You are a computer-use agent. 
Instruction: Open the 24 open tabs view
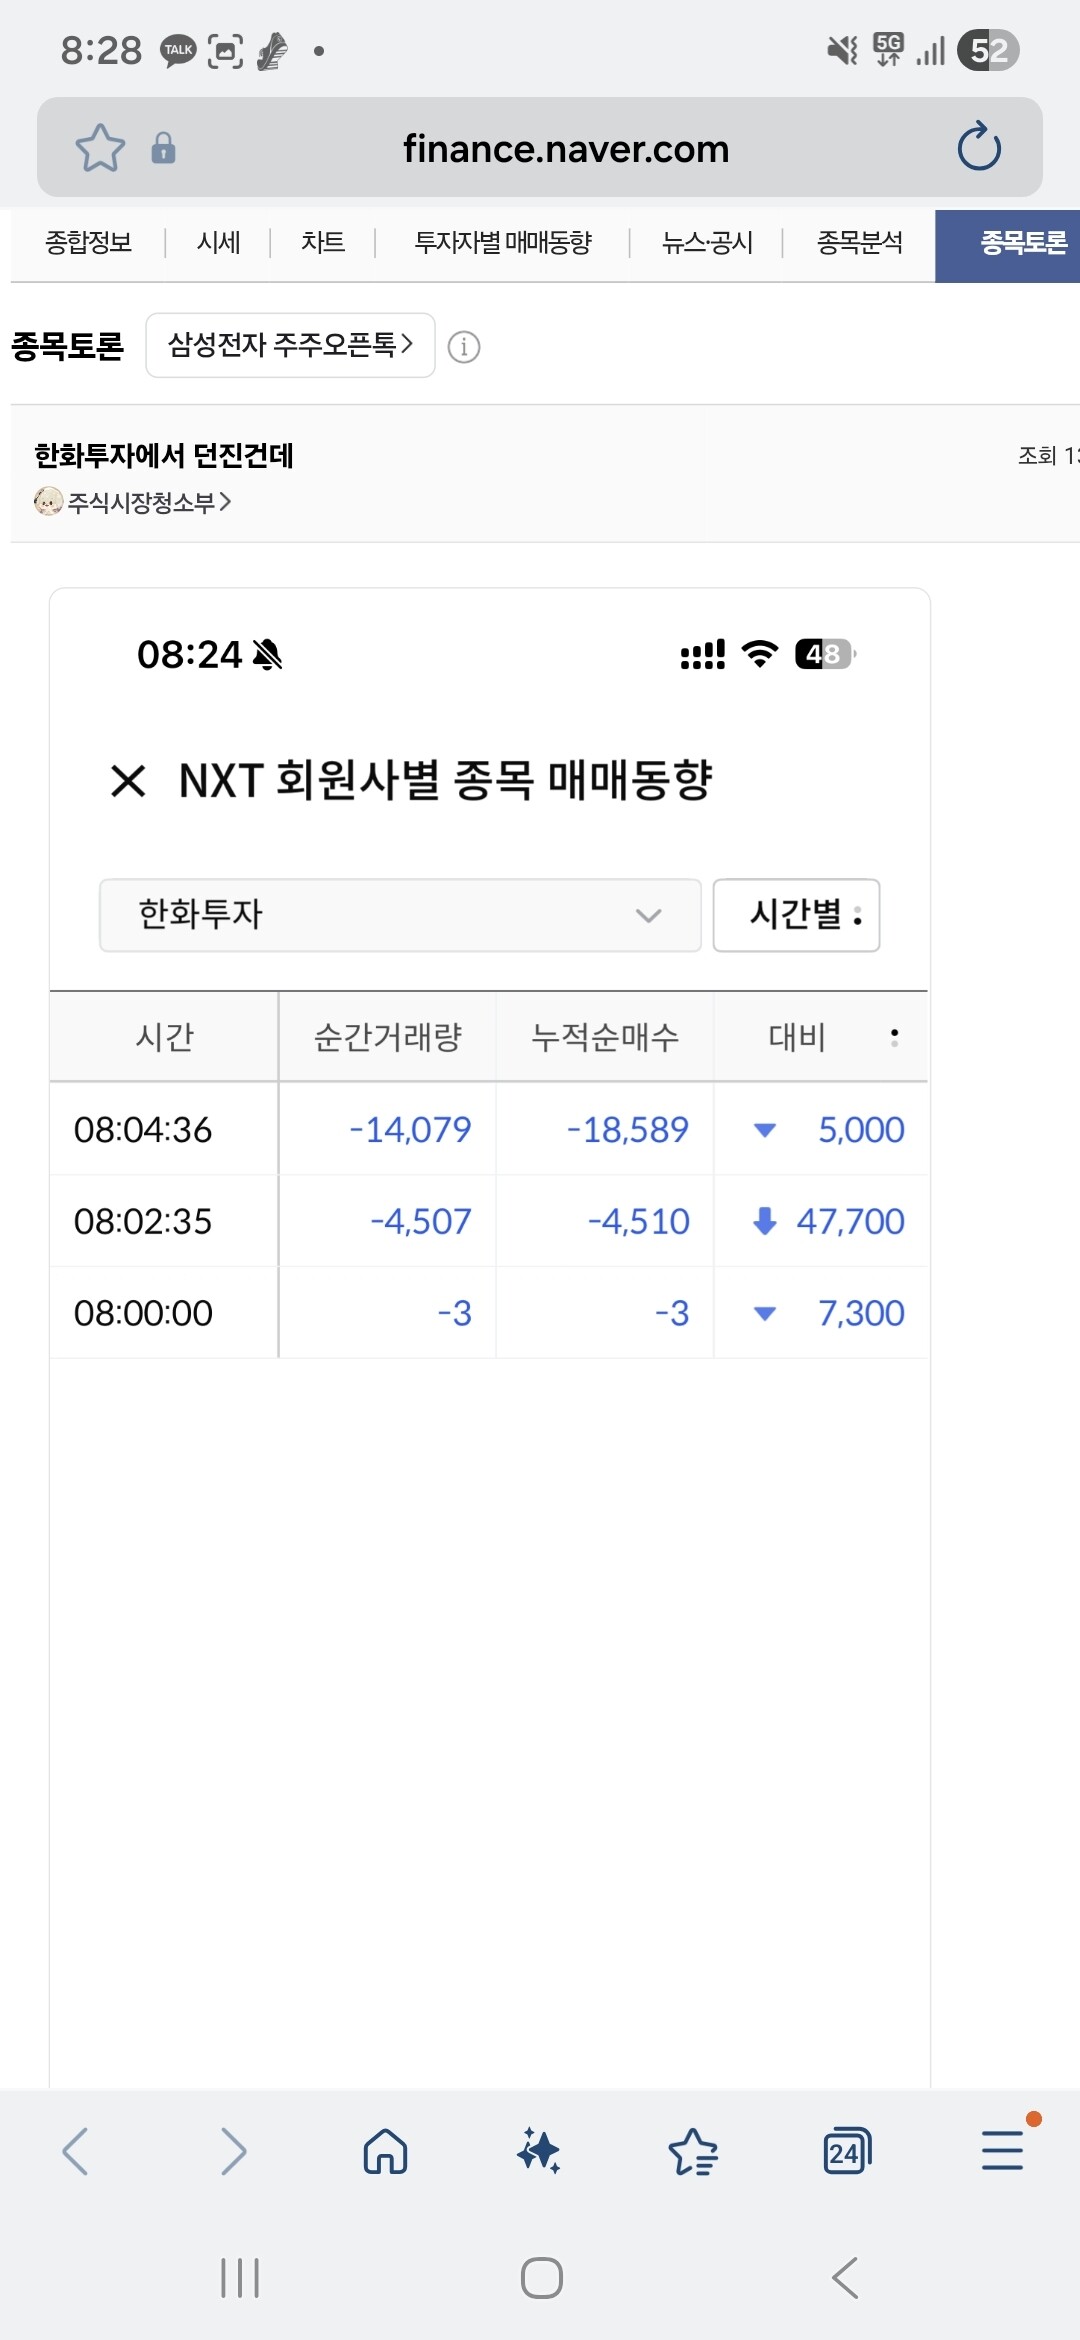pyautogui.click(x=847, y=2151)
